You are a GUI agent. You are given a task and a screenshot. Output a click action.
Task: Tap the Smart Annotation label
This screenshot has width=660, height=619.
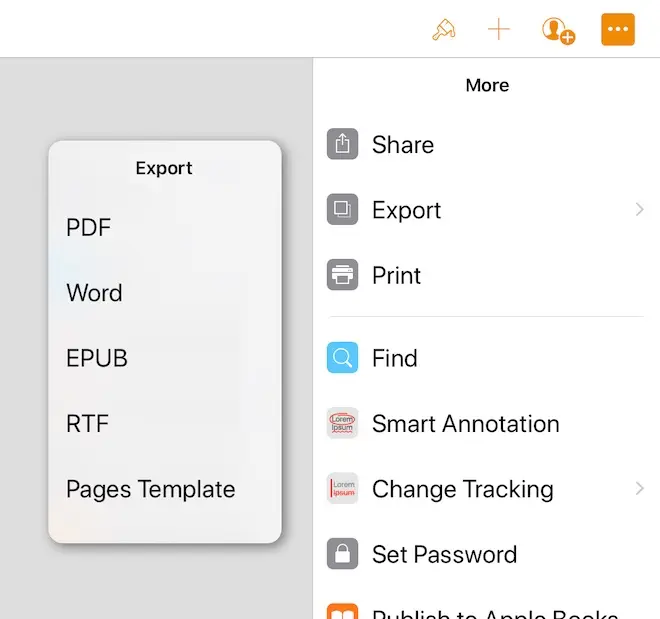tap(465, 423)
